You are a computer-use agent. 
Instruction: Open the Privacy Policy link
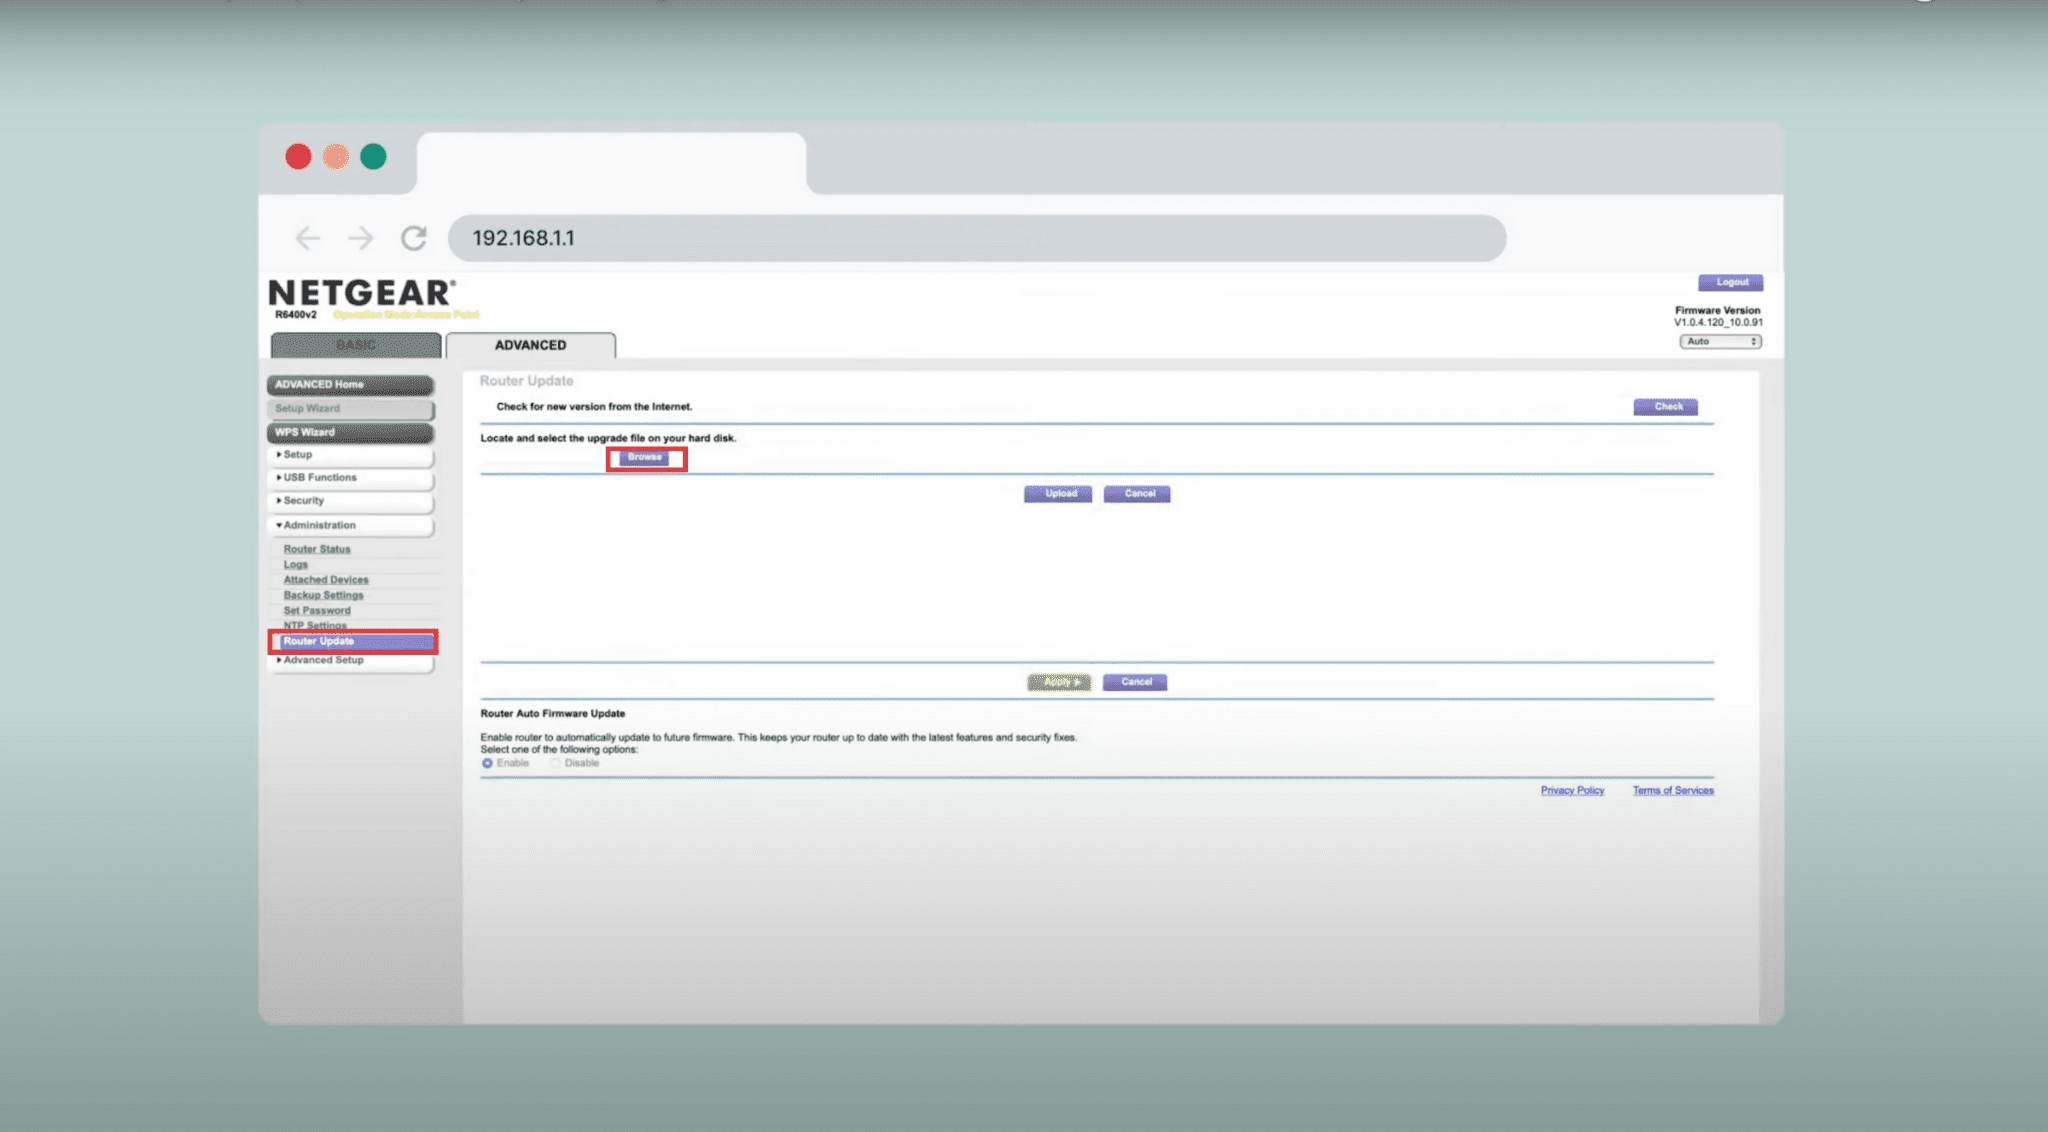click(x=1572, y=790)
